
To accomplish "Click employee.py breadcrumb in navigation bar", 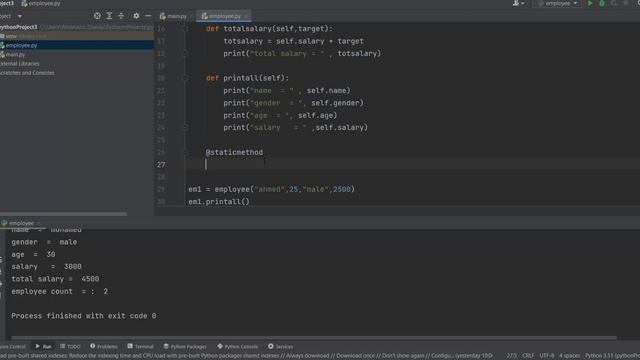I will point(40,3).
